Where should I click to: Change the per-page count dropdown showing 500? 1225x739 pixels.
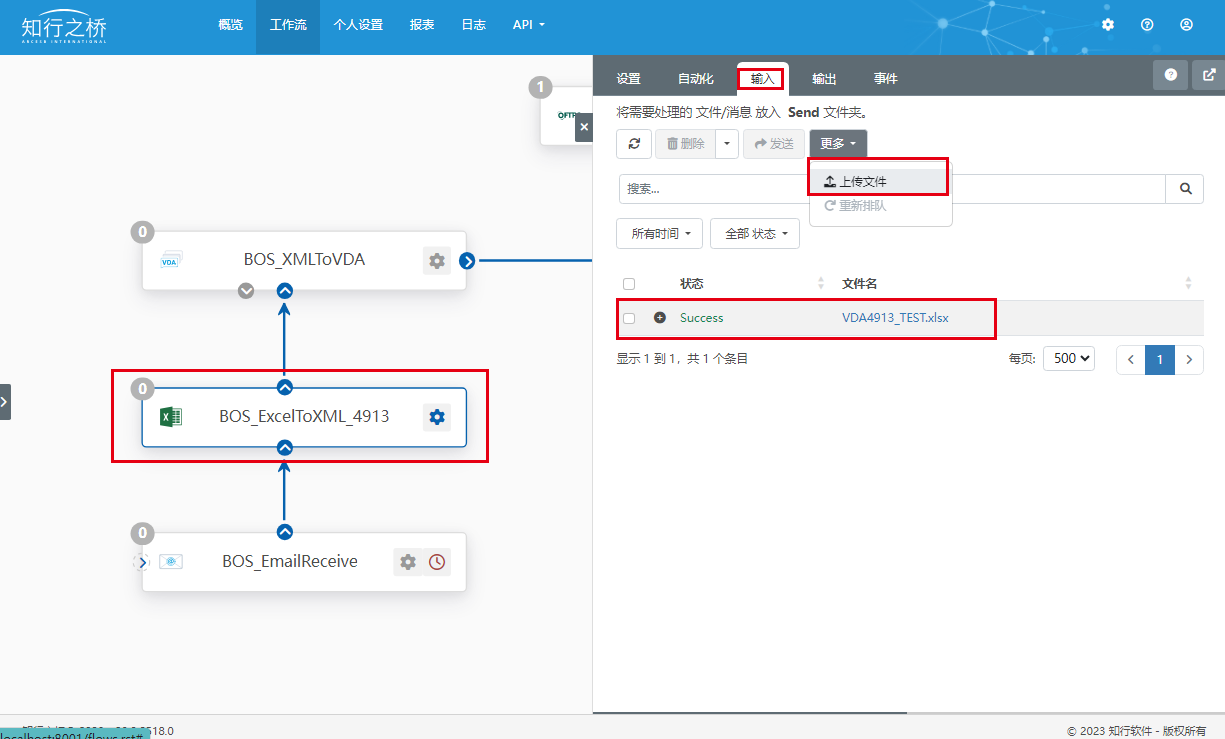tap(1068, 358)
